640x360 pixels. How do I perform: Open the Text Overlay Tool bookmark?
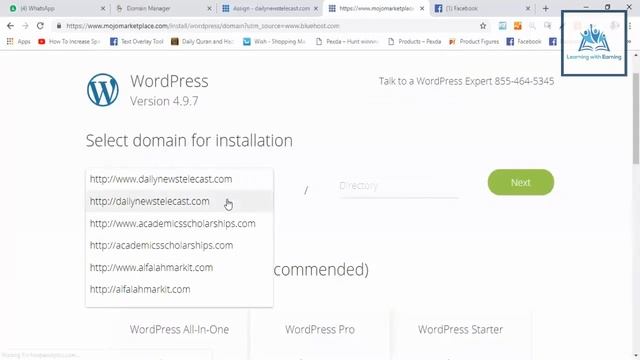(137, 41)
